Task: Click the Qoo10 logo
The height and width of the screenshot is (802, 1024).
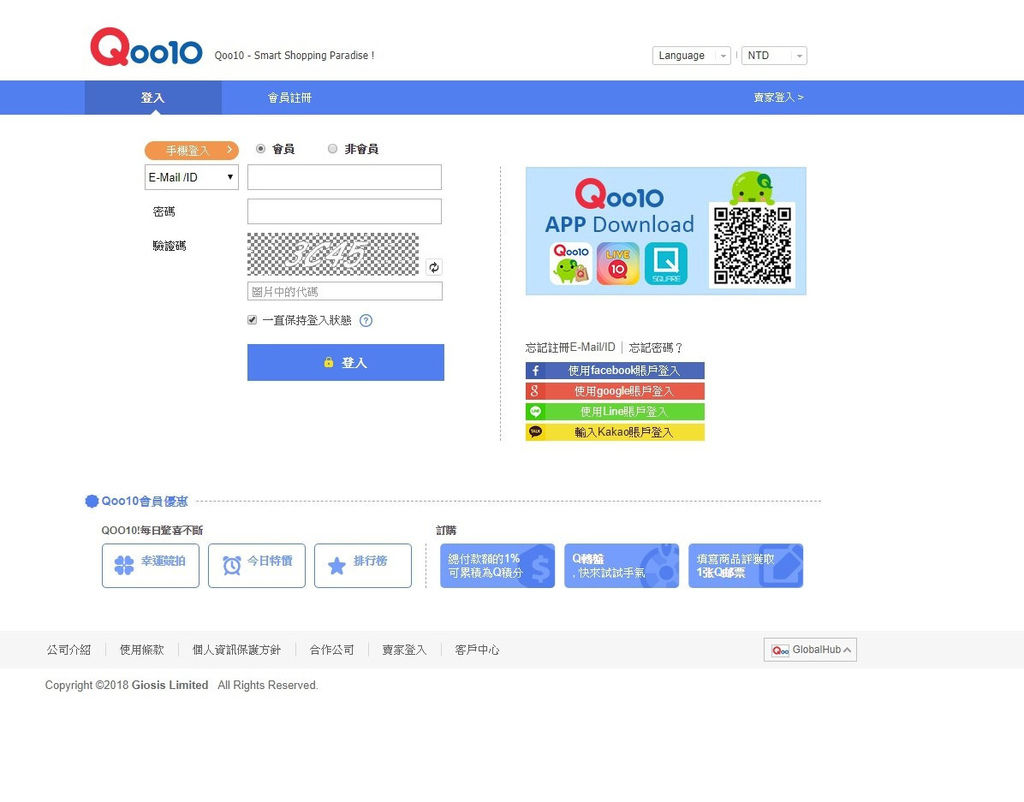Action: pyautogui.click(x=146, y=47)
